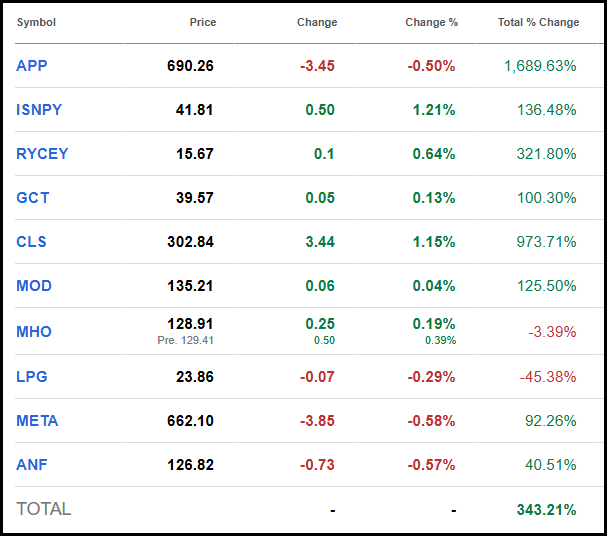Screen dimensions: 607x536
Task: Sort by Total % Change header
Action: point(538,22)
